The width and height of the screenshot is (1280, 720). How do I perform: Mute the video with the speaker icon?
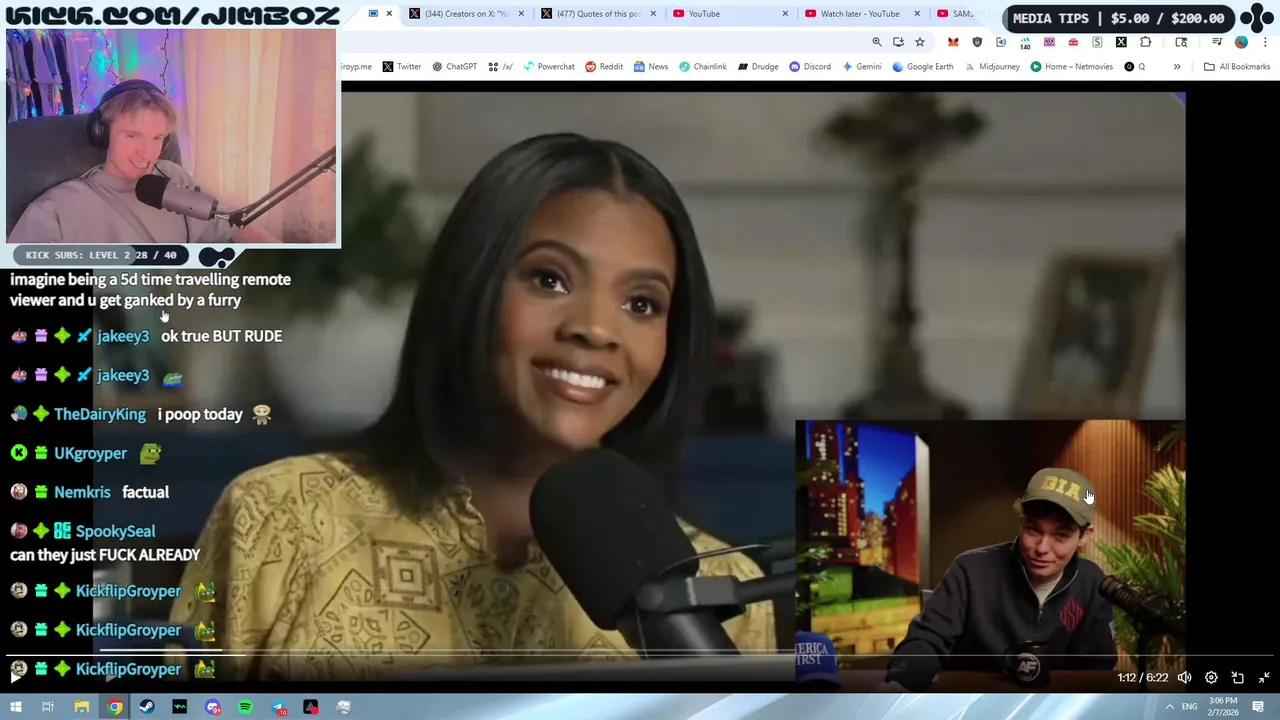click(1184, 678)
